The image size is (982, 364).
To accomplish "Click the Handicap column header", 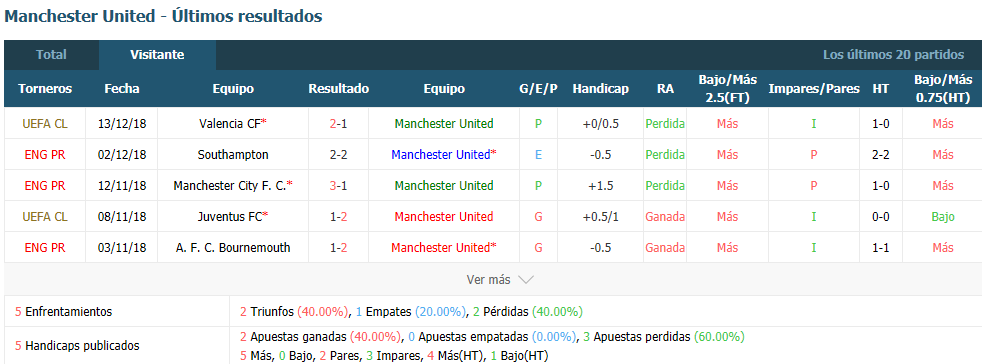I will [601, 89].
